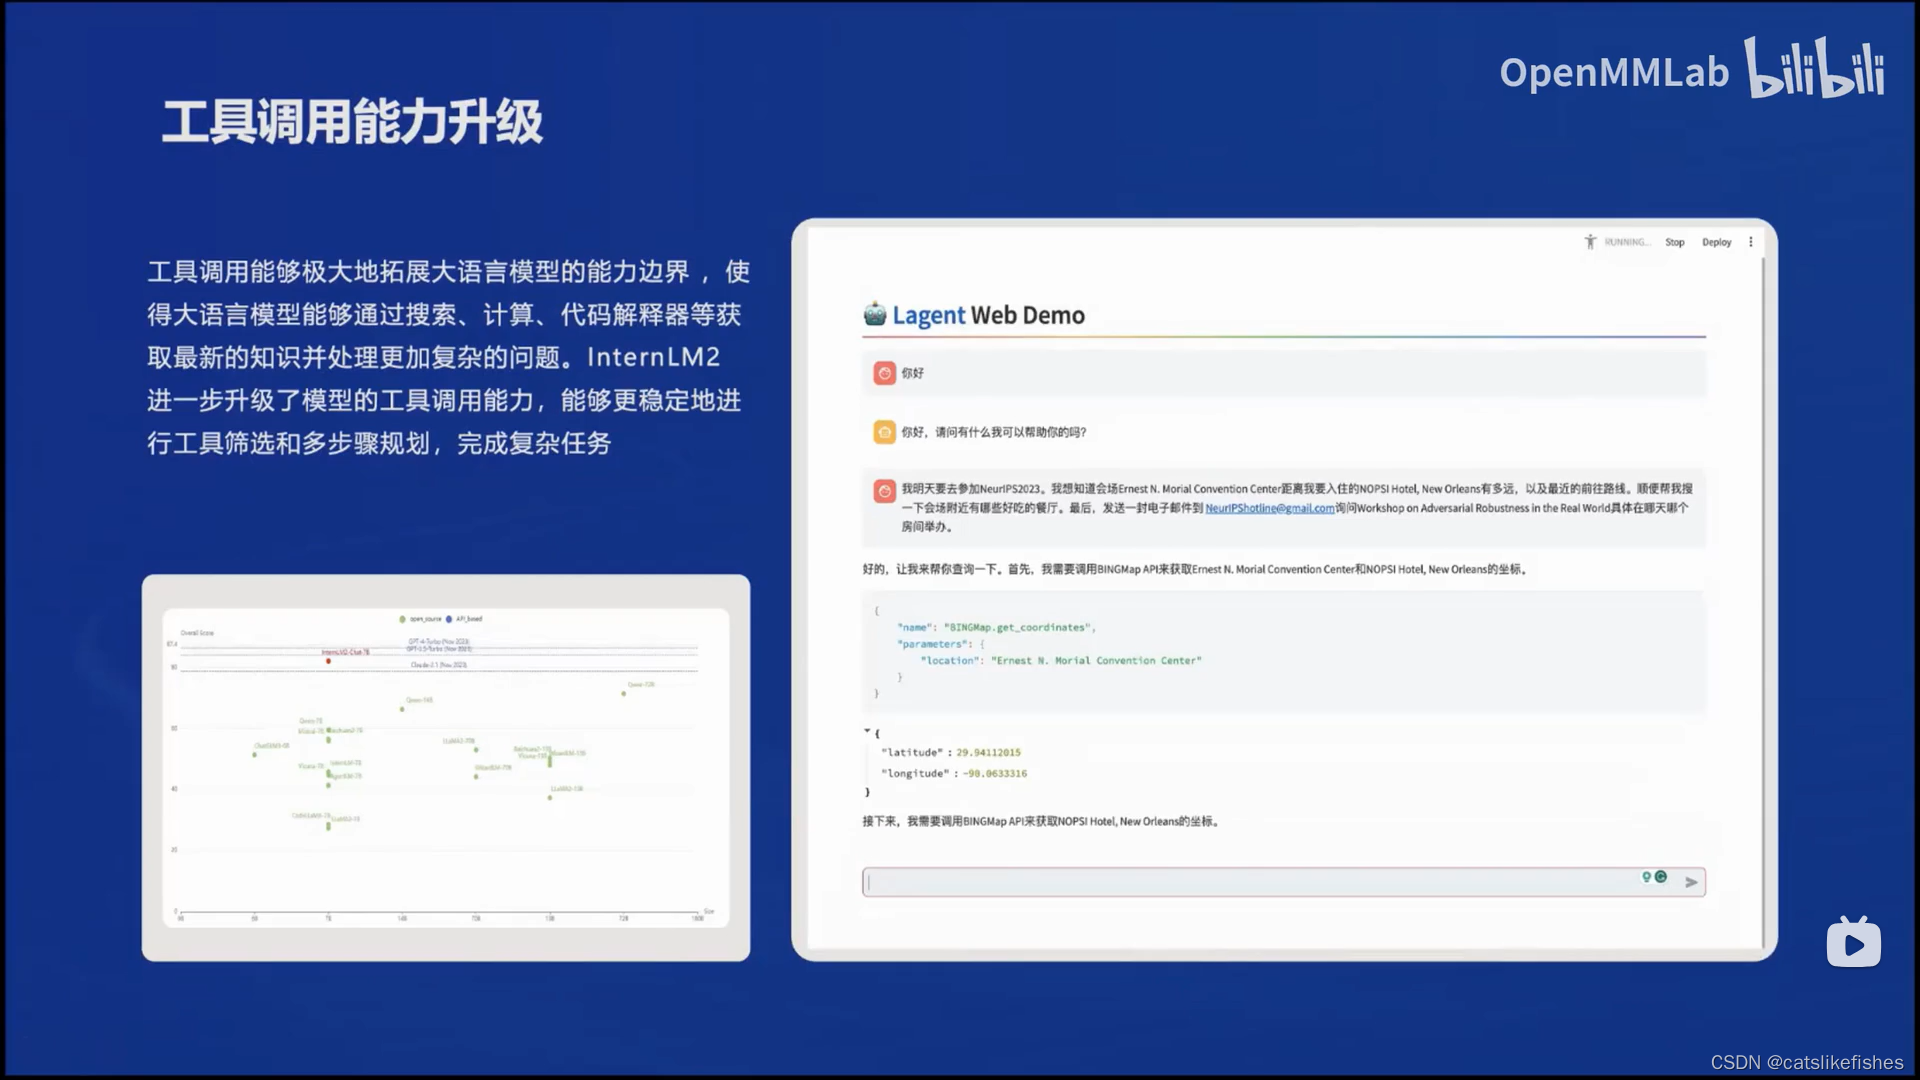
Task: Open the three-dot Streamlit menu
Action: [1750, 242]
